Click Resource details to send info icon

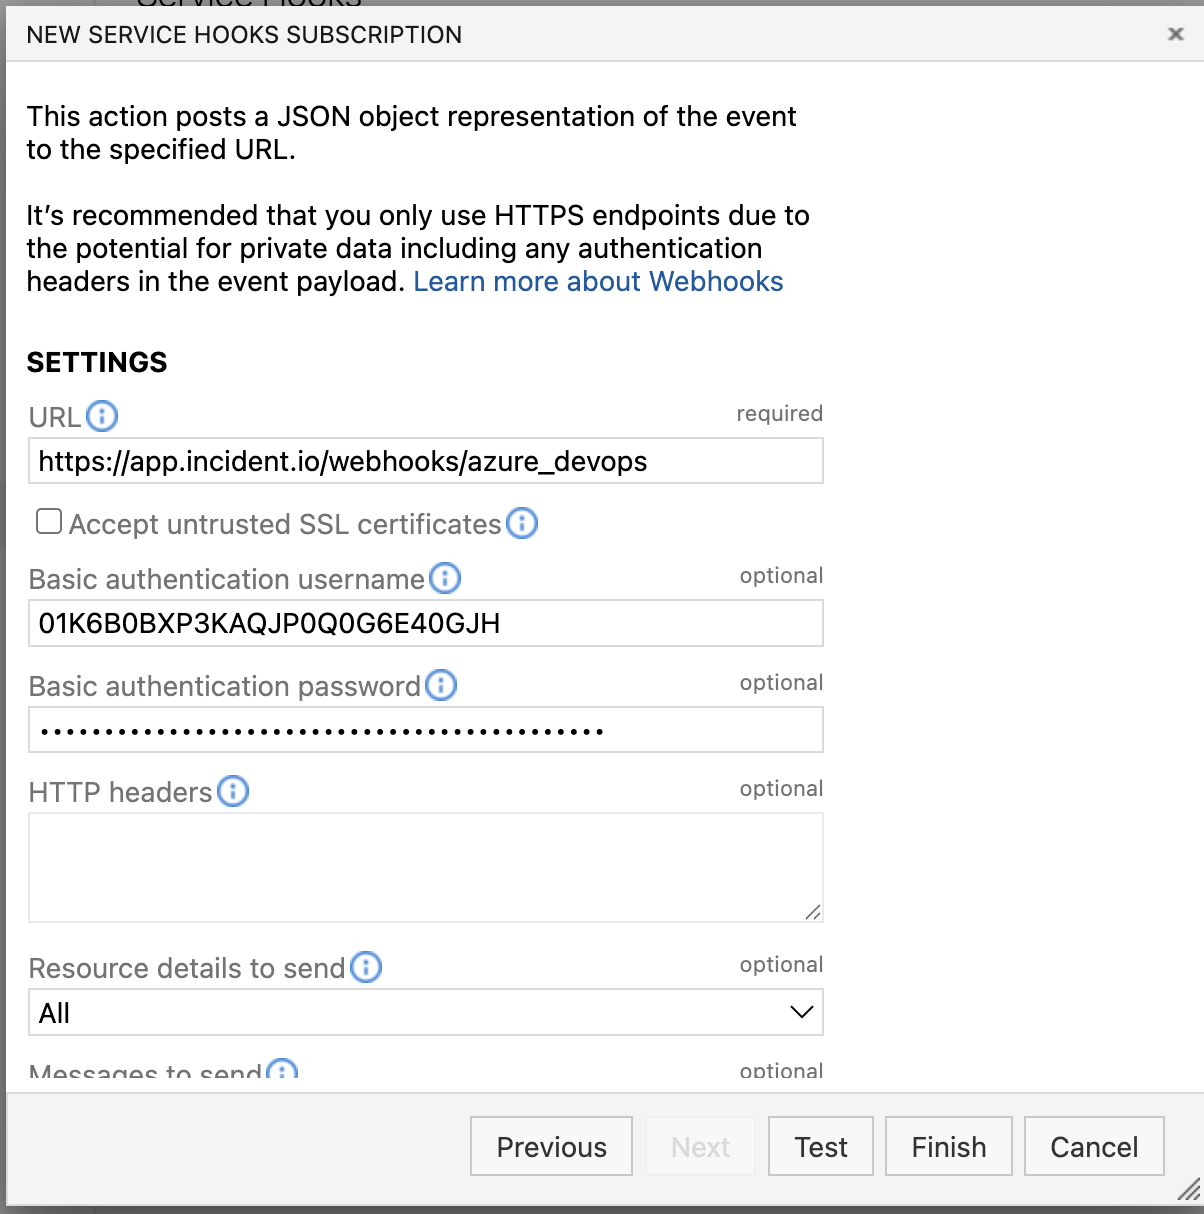[366, 967]
